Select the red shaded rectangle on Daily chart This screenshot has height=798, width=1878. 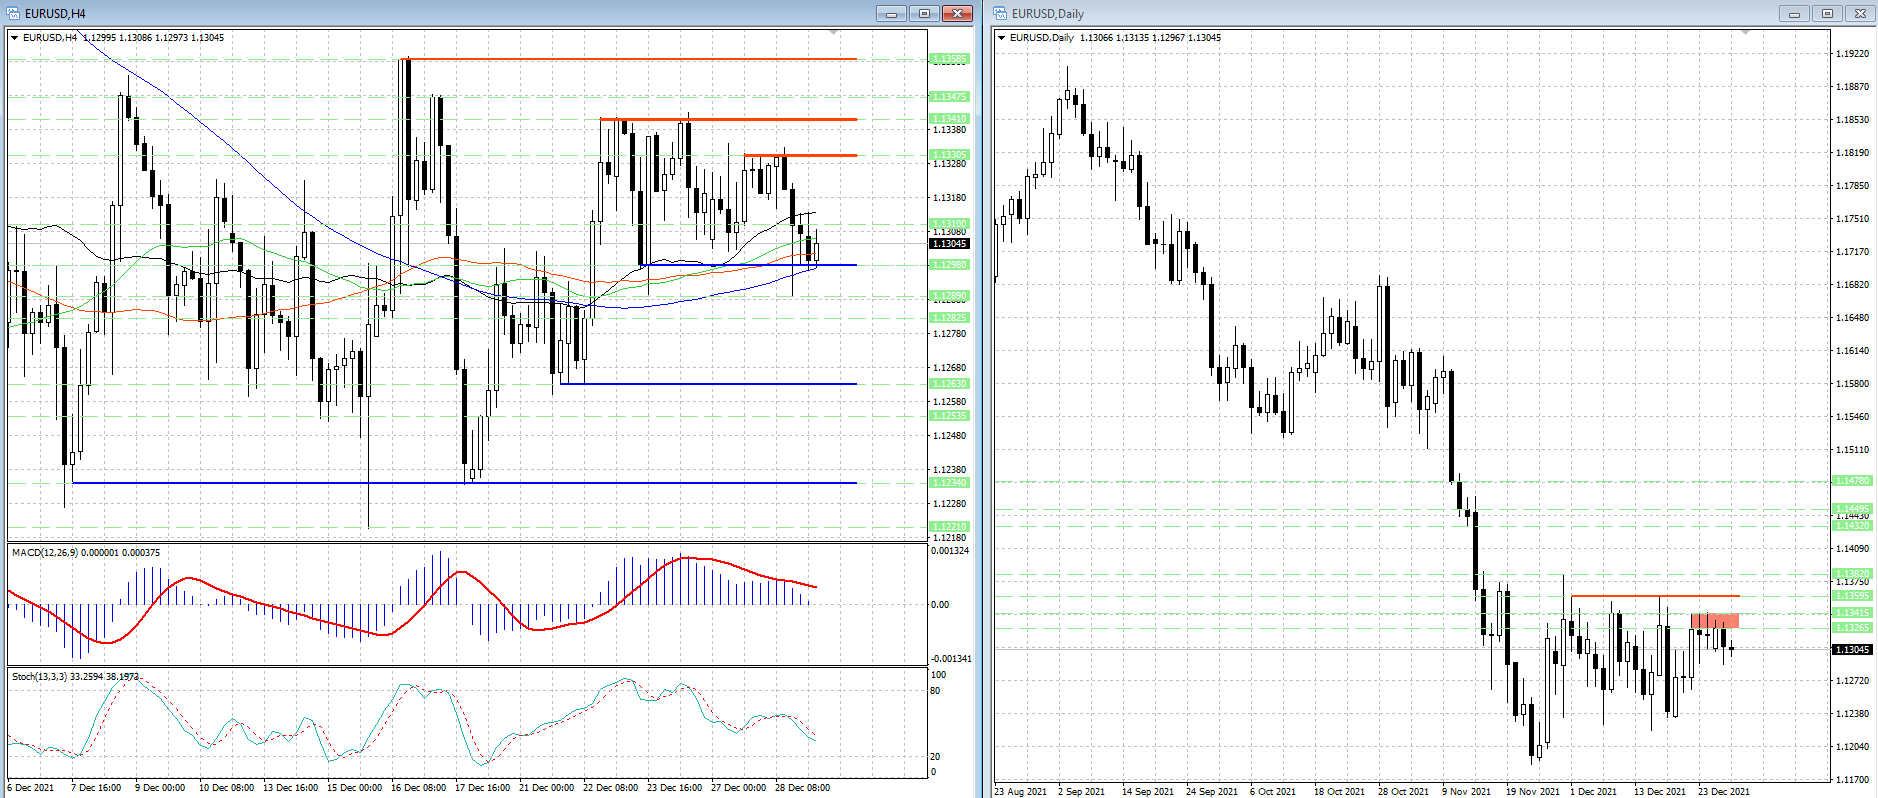1715,621
